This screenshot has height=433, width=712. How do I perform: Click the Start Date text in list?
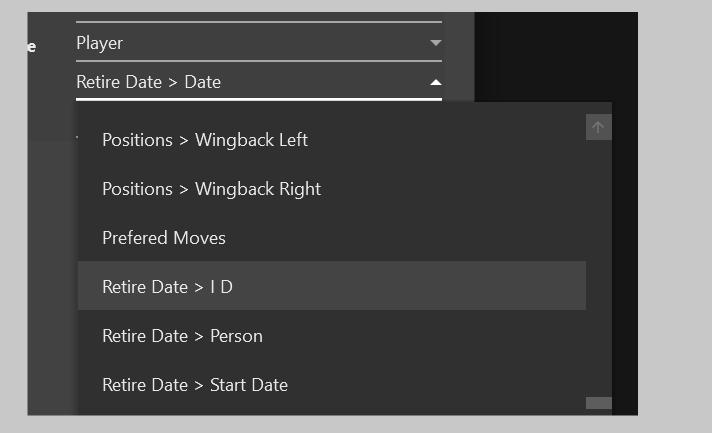pyautogui.click(x=249, y=385)
